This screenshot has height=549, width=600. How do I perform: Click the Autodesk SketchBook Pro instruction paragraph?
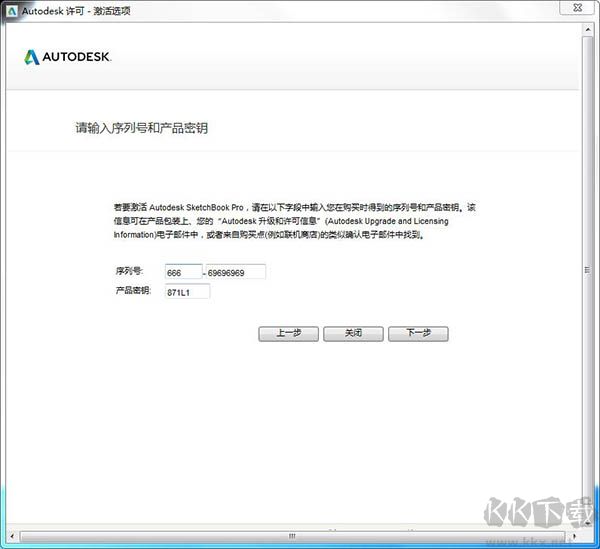295,221
